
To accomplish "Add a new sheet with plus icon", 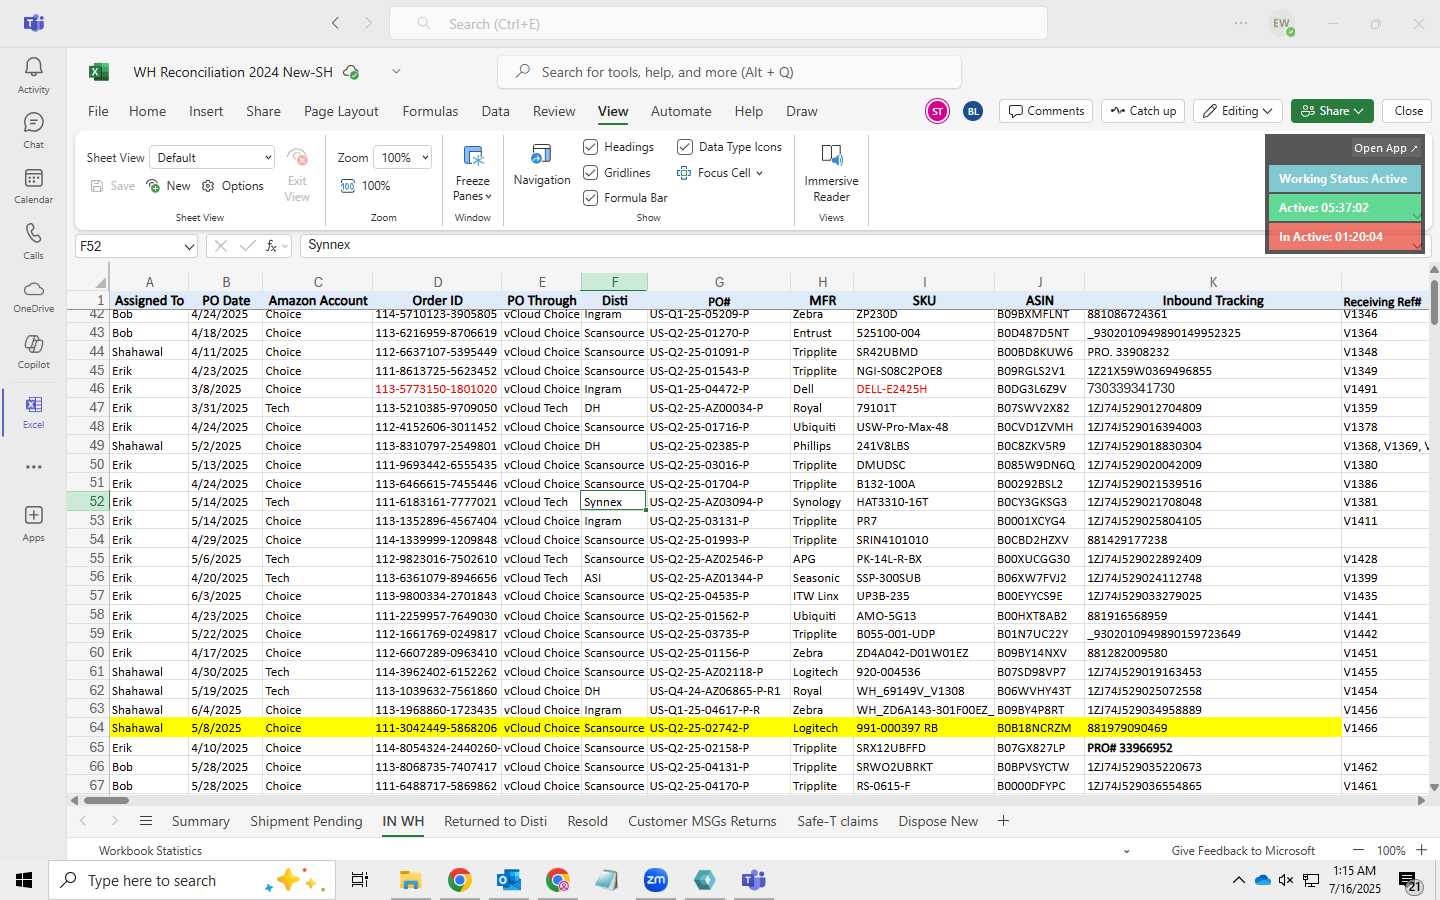I will coord(1003,821).
